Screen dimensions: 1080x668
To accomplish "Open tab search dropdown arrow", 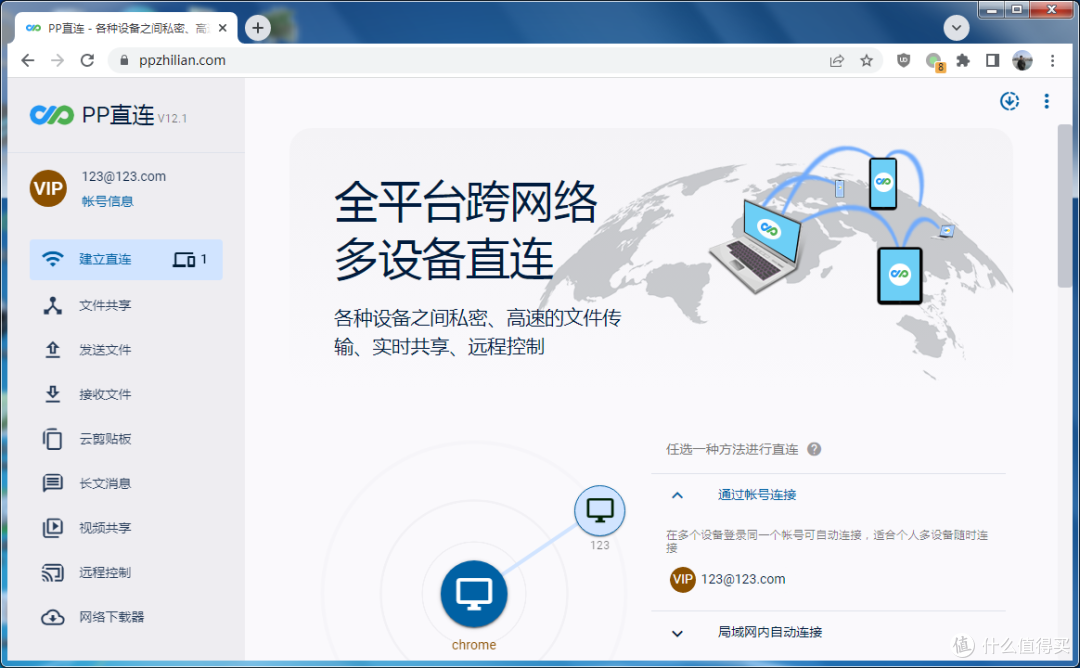I will pyautogui.click(x=956, y=28).
